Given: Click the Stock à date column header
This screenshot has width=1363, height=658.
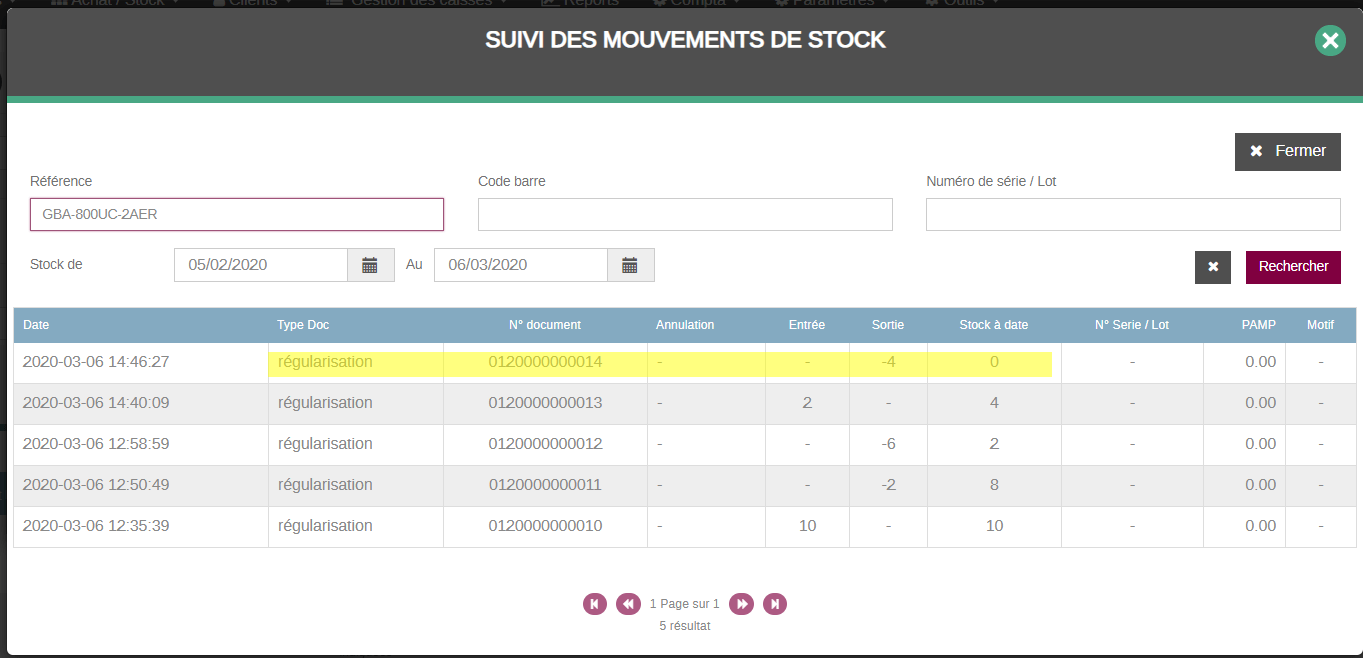Looking at the screenshot, I should pos(993,325).
